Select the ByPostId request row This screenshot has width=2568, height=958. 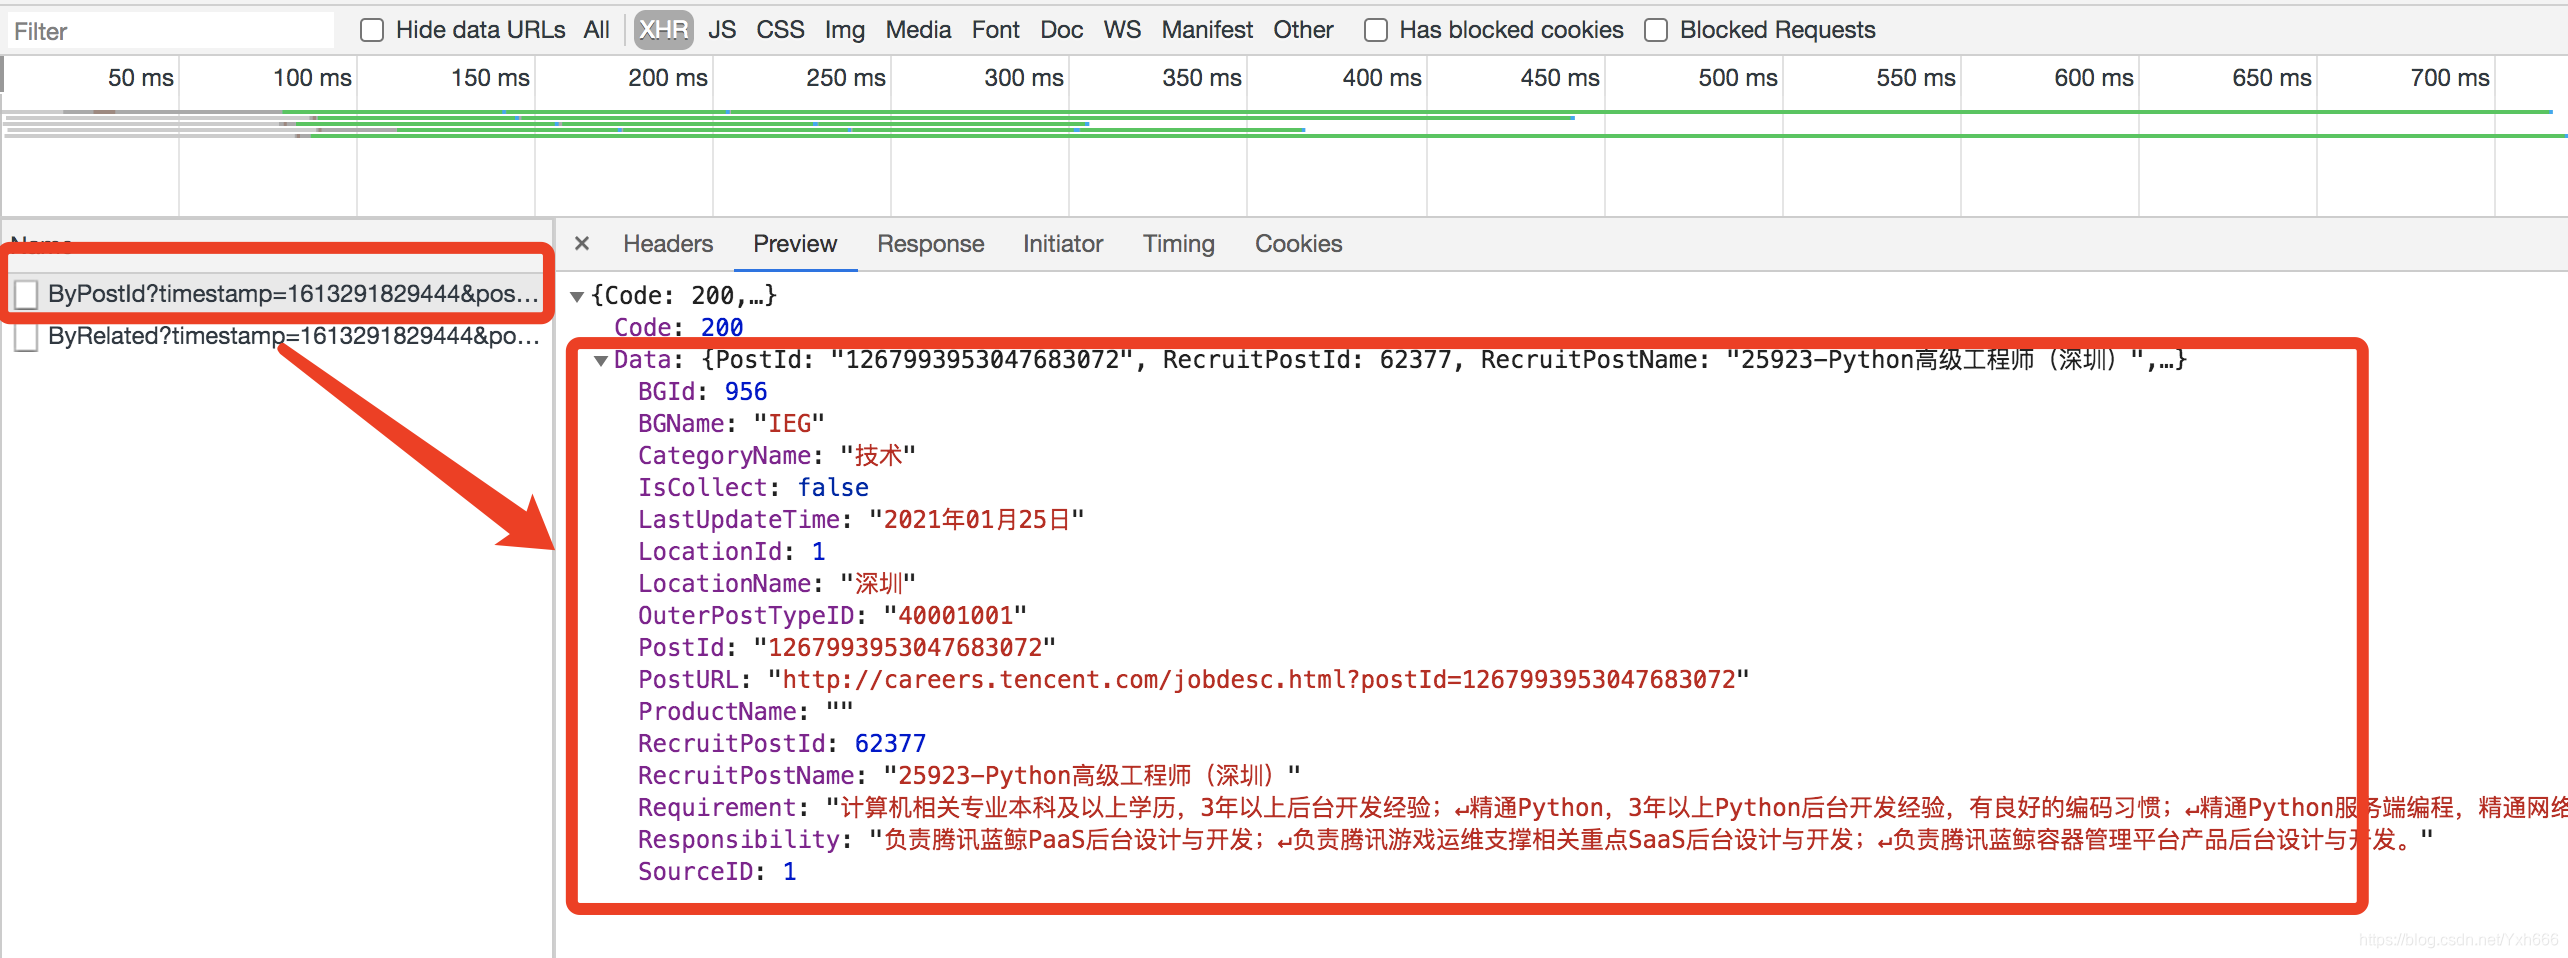(x=277, y=294)
